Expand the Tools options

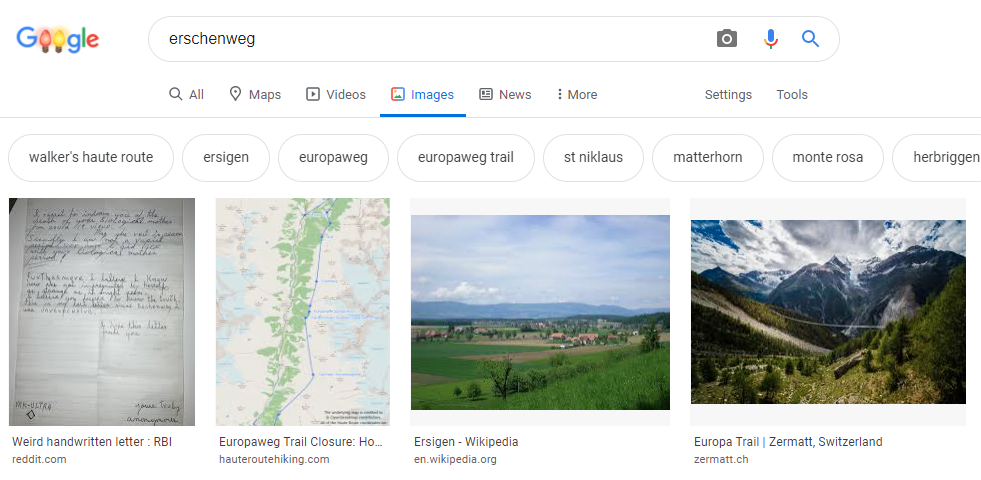click(x=792, y=95)
